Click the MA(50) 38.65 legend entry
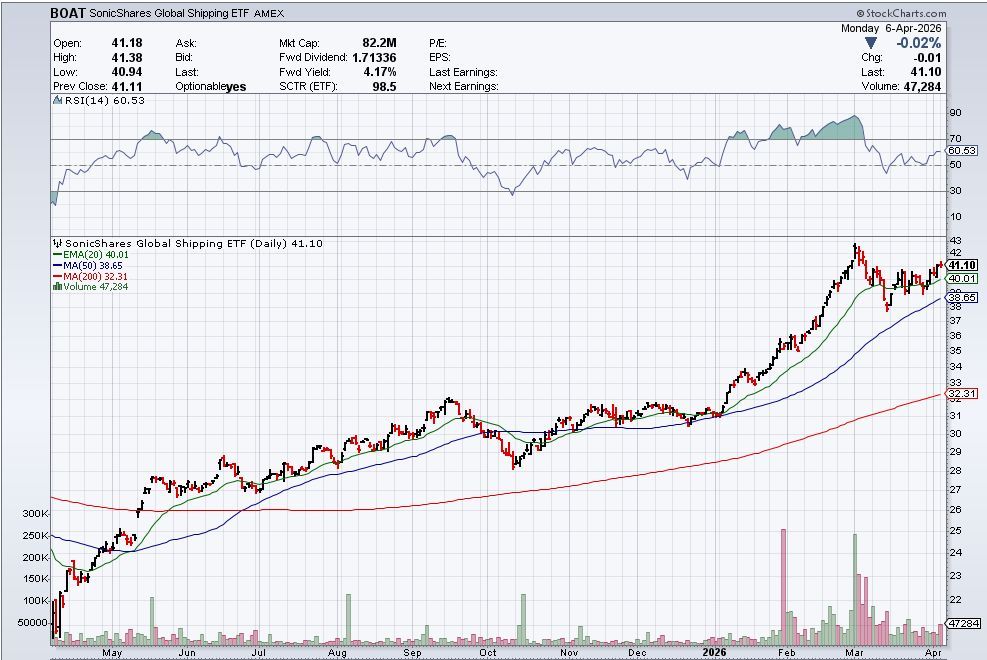This screenshot has height=660, width=987. click(87, 266)
